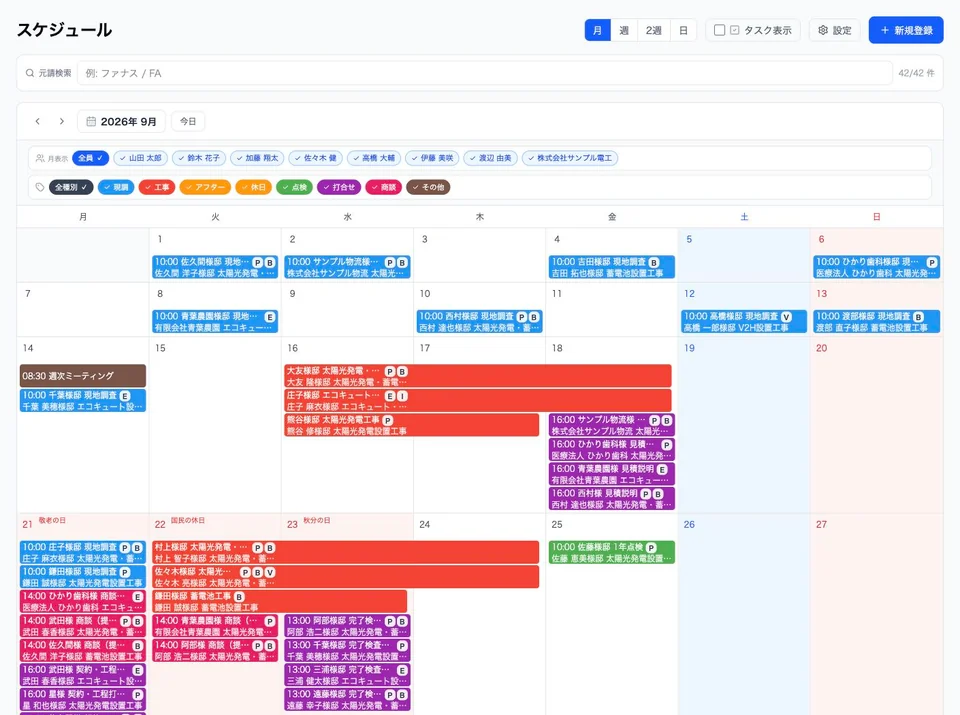Go to previous month with left chevron
Viewport: 960px width, 715px height.
37,121
